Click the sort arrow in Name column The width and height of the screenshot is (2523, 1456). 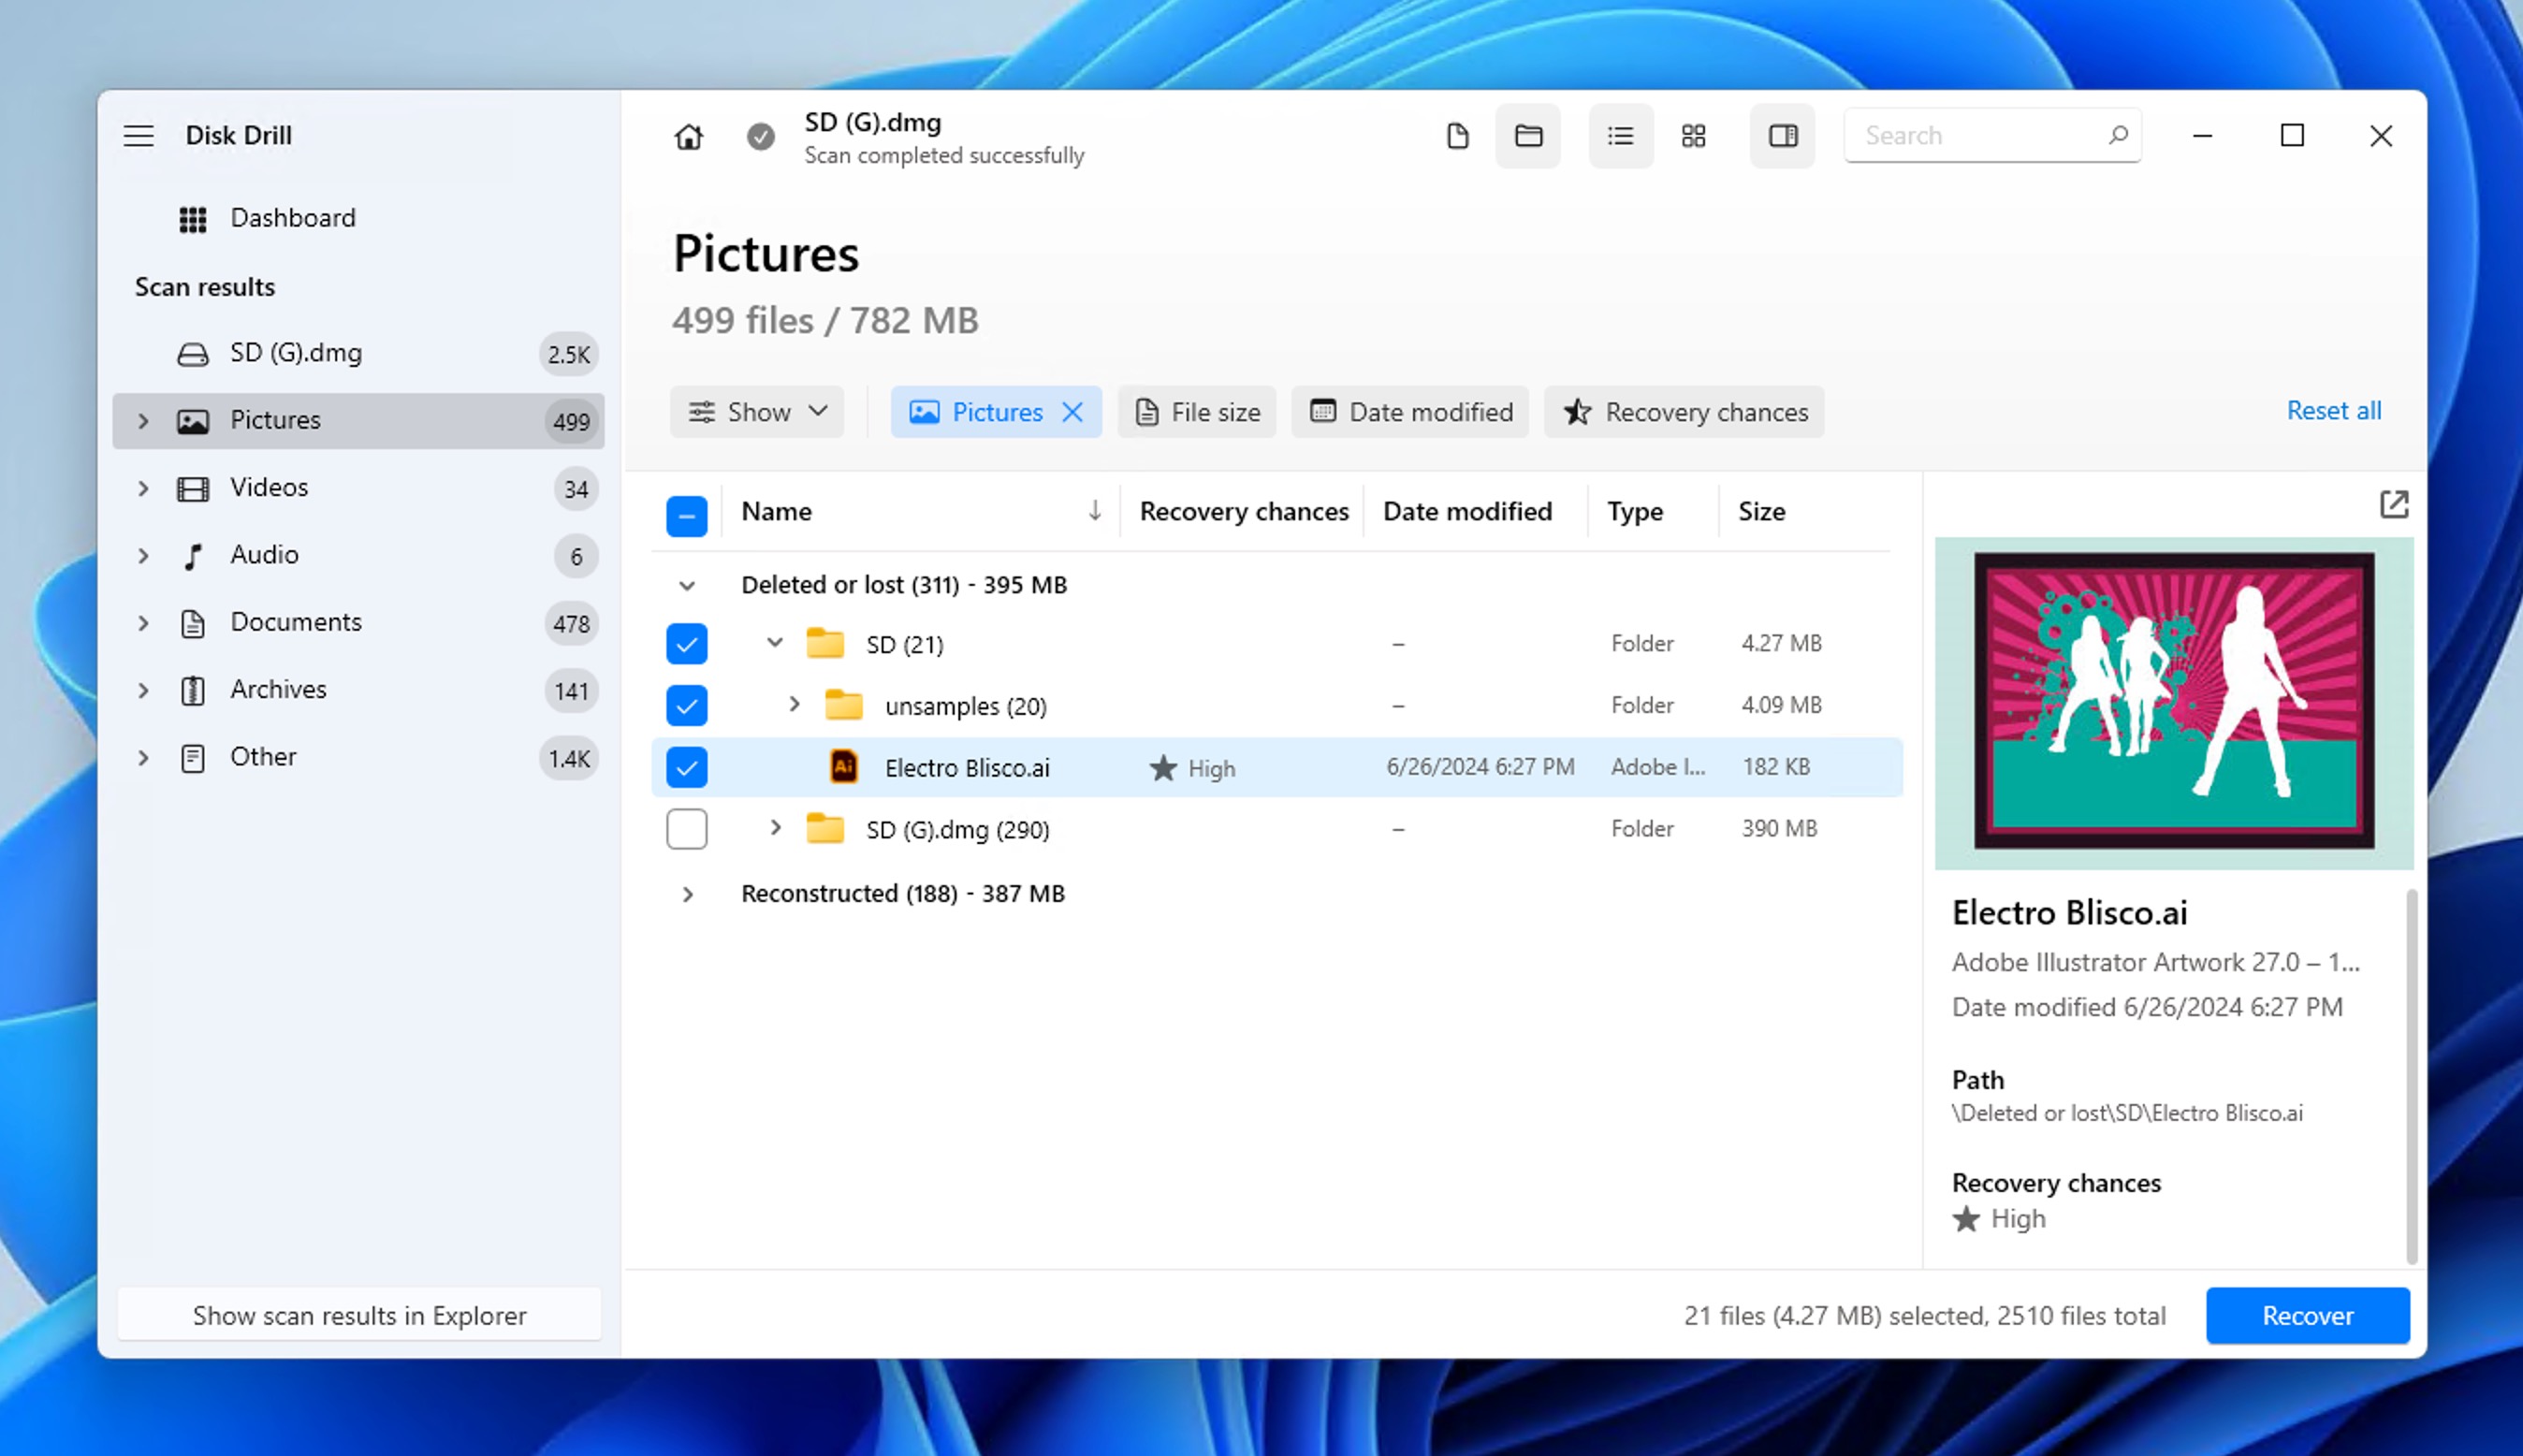point(1095,511)
